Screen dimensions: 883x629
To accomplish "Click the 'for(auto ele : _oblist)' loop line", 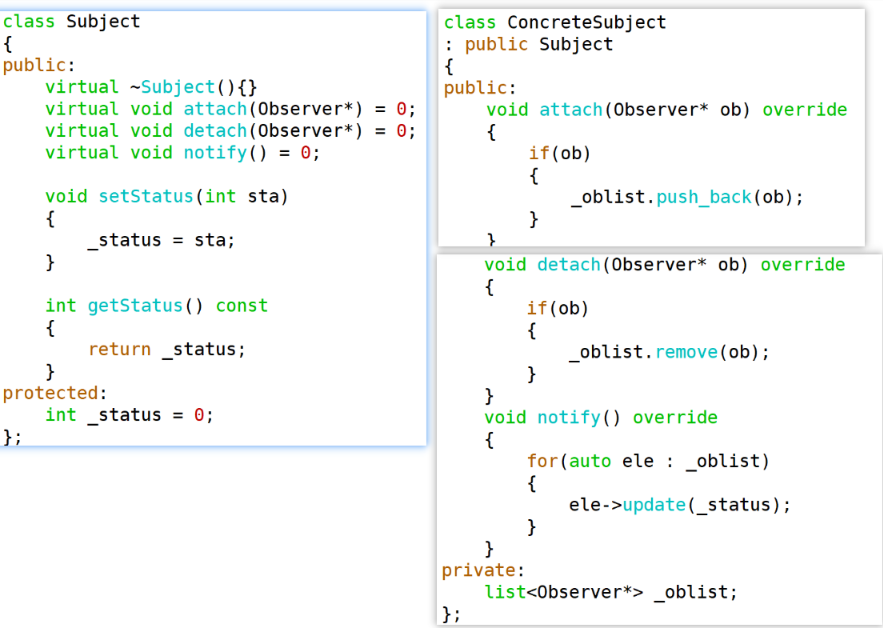I will point(648,462).
